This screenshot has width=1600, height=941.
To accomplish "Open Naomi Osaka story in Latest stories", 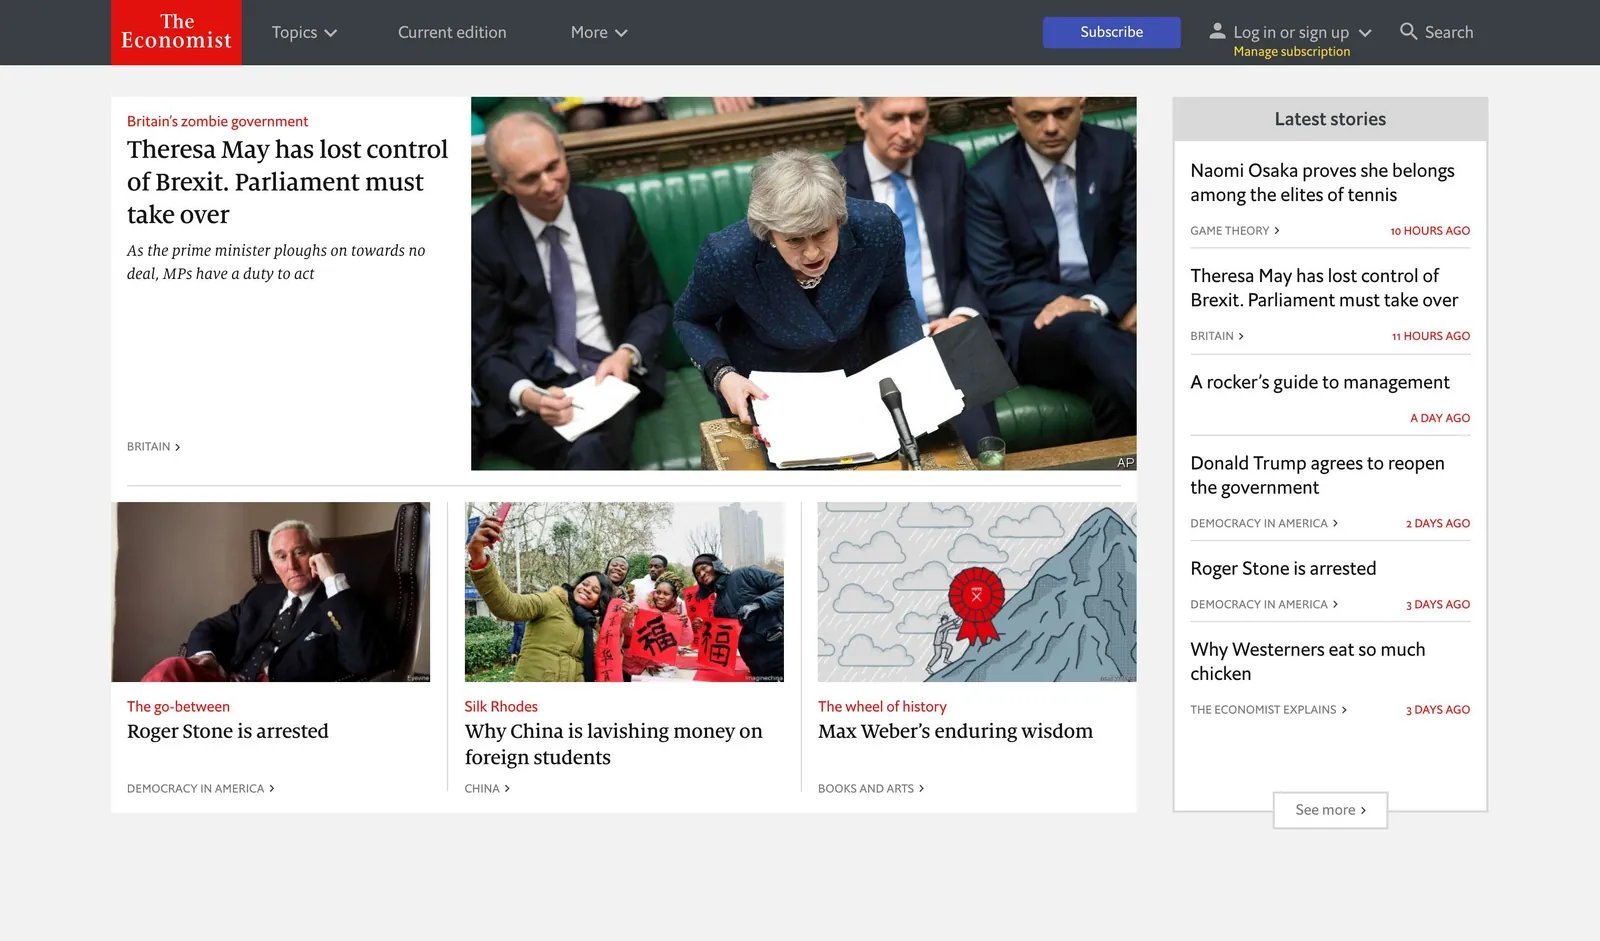I will pyautogui.click(x=1322, y=183).
